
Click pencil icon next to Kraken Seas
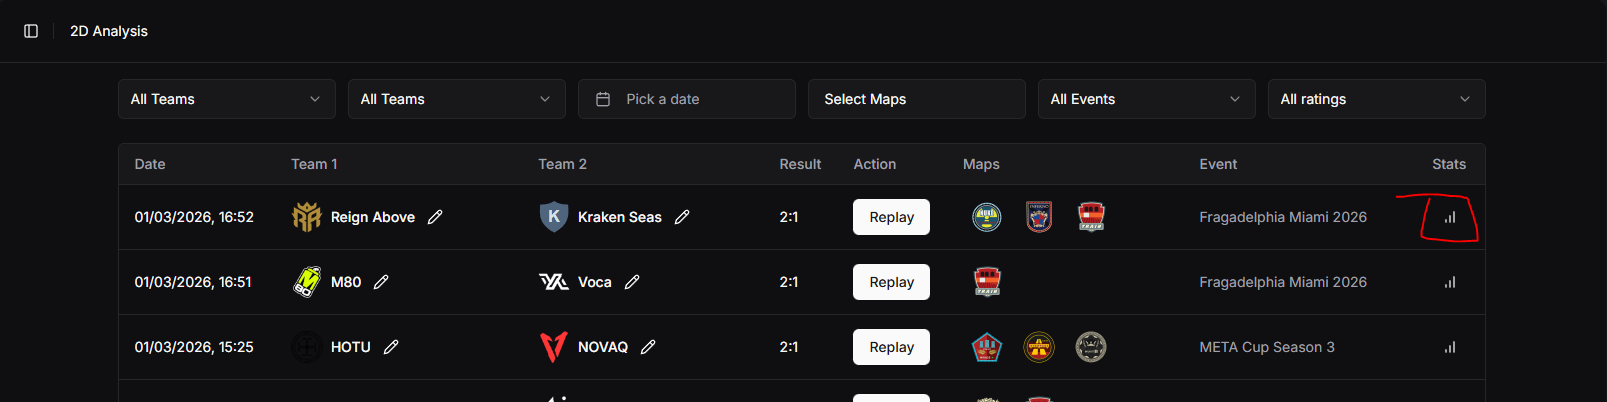(682, 217)
